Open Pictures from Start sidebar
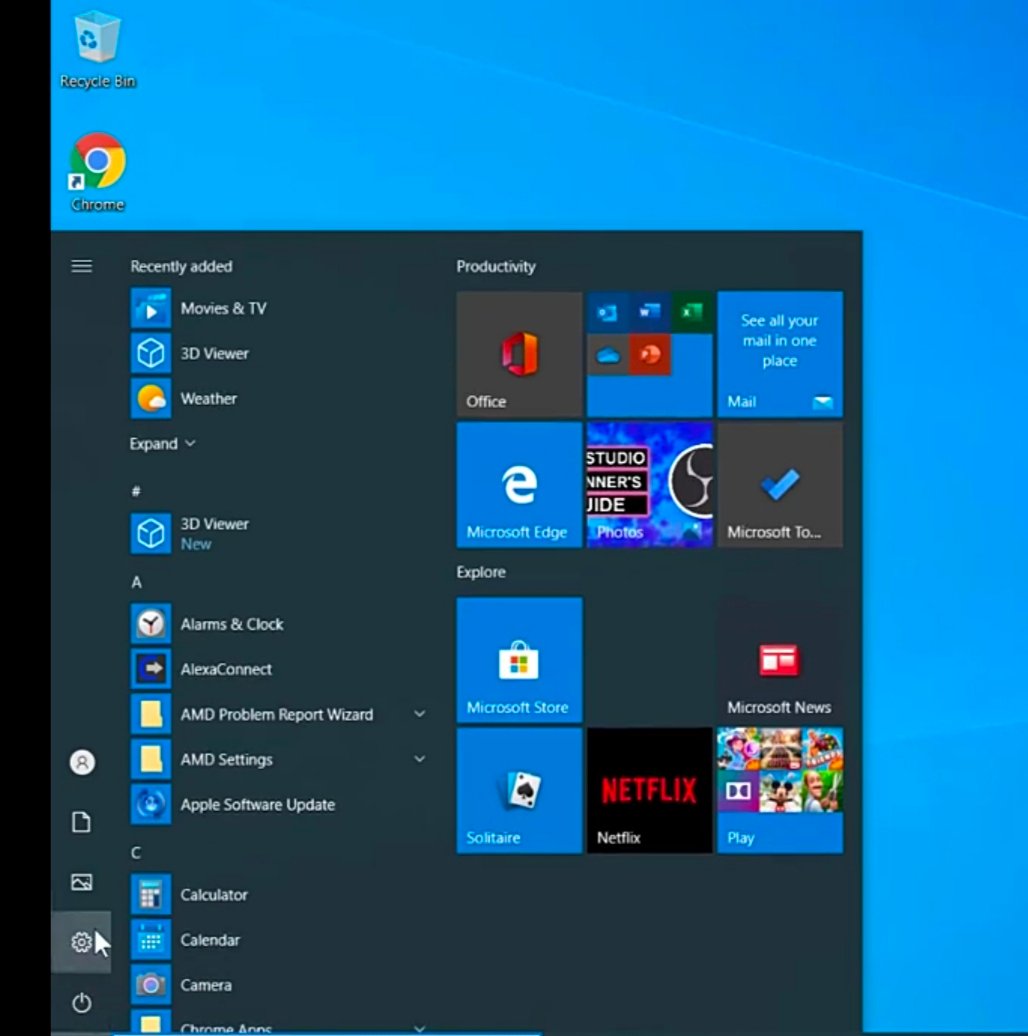Screen dimensions: 1028x1036 click(81, 882)
